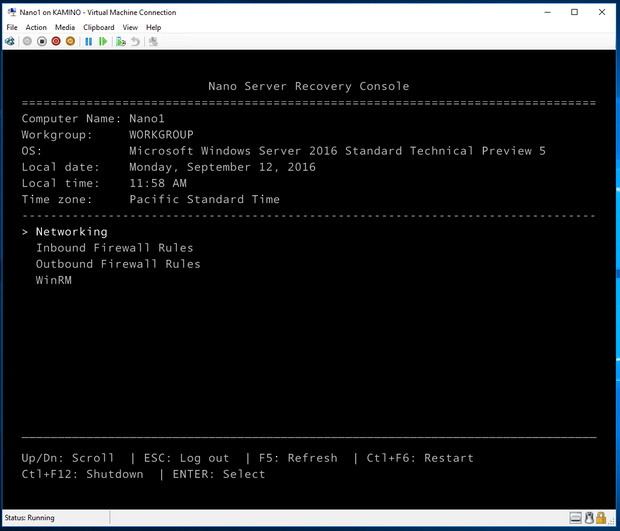The width and height of the screenshot is (620, 531).
Task: Pause the virtual machine
Action: 89,42
